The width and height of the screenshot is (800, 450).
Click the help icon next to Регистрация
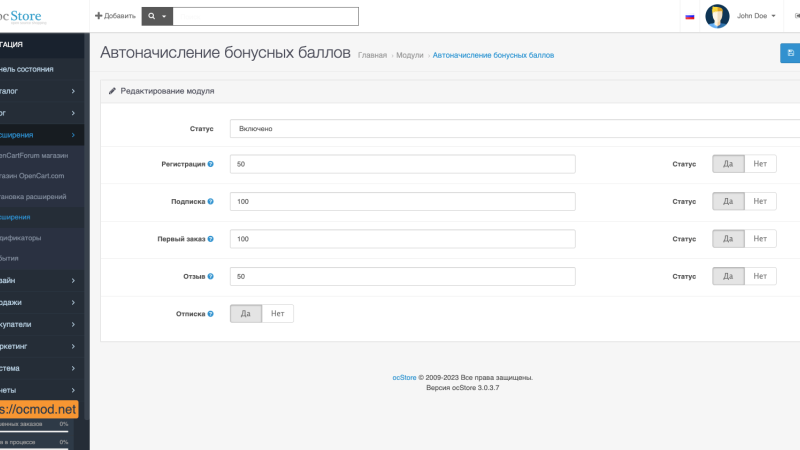210,164
